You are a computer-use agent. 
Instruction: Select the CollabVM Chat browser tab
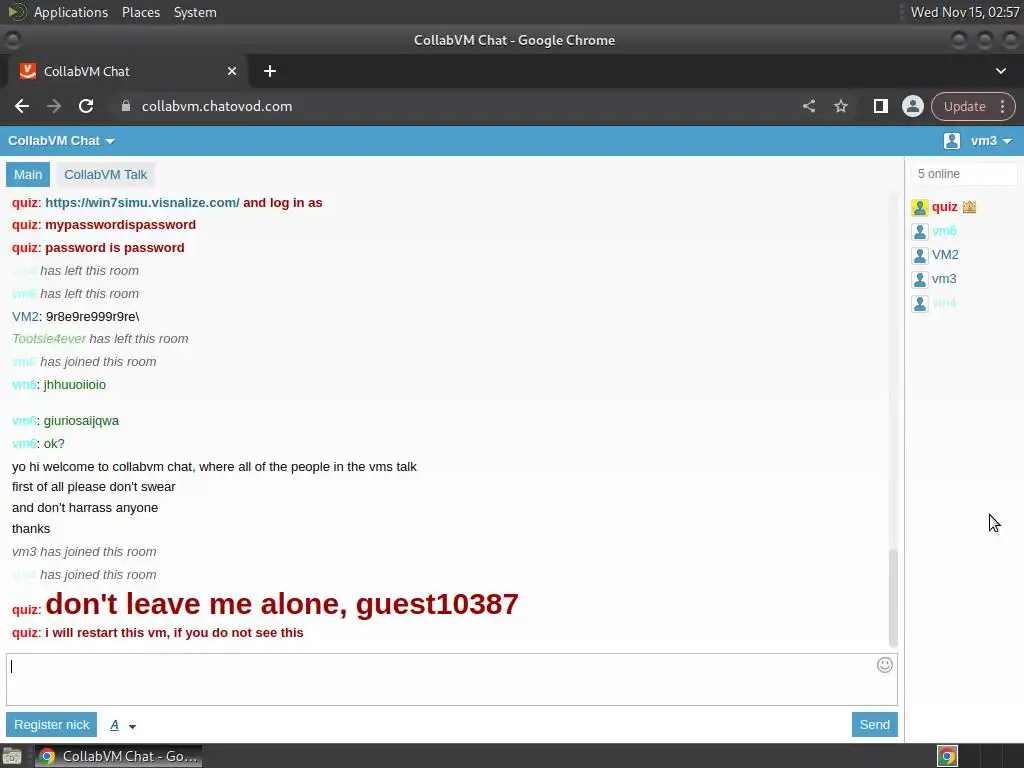point(127,71)
